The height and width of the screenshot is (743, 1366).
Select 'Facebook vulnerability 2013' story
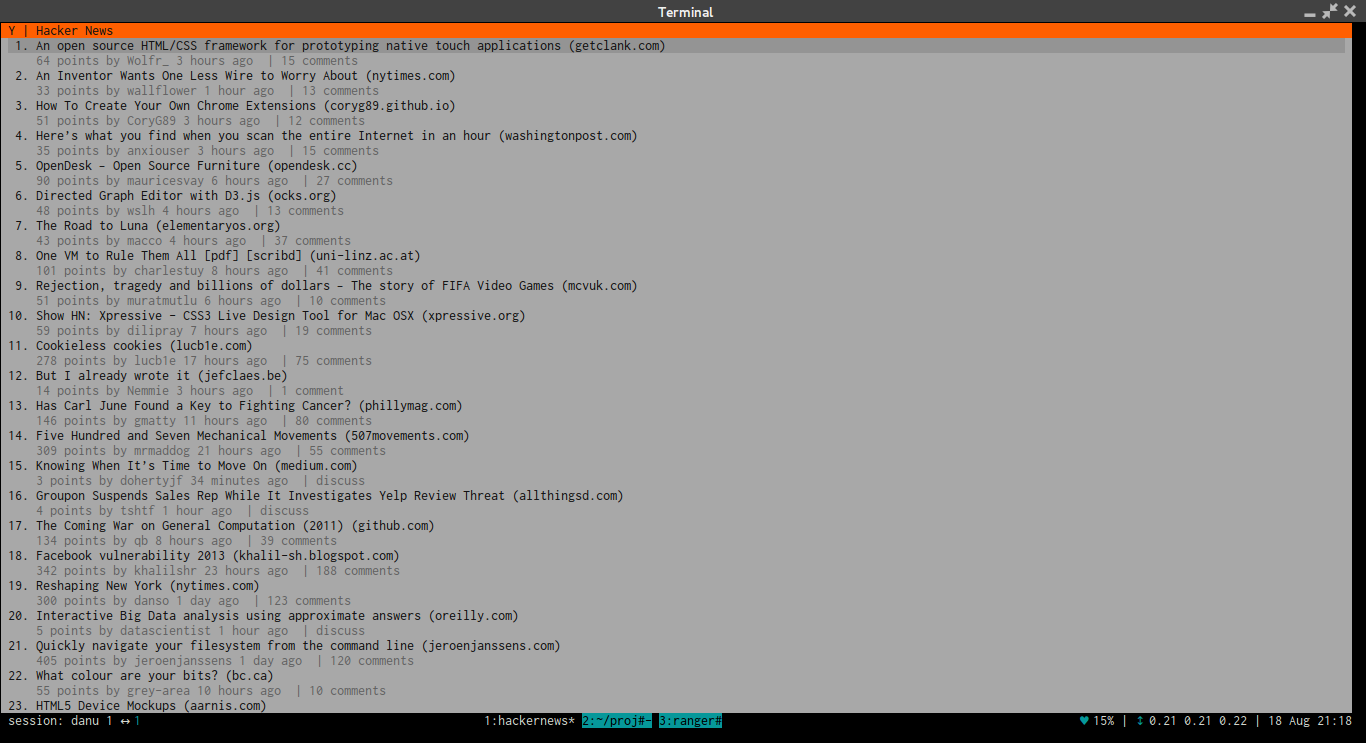(x=217, y=556)
